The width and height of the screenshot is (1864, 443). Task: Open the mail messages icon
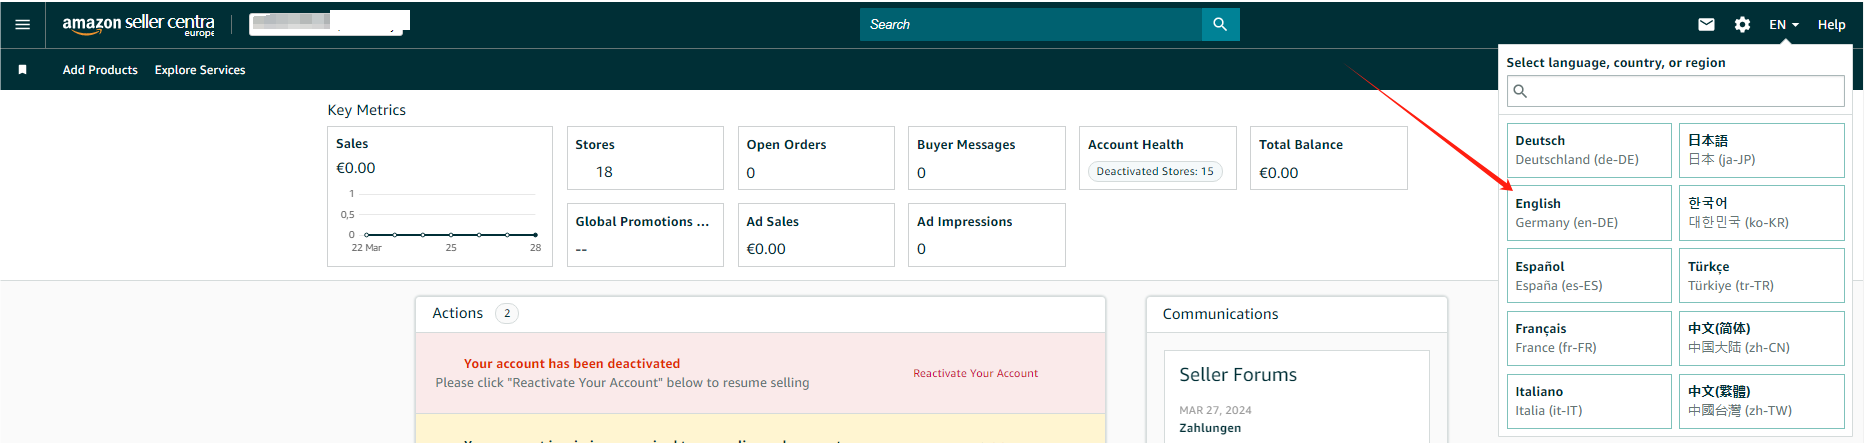coord(1706,25)
